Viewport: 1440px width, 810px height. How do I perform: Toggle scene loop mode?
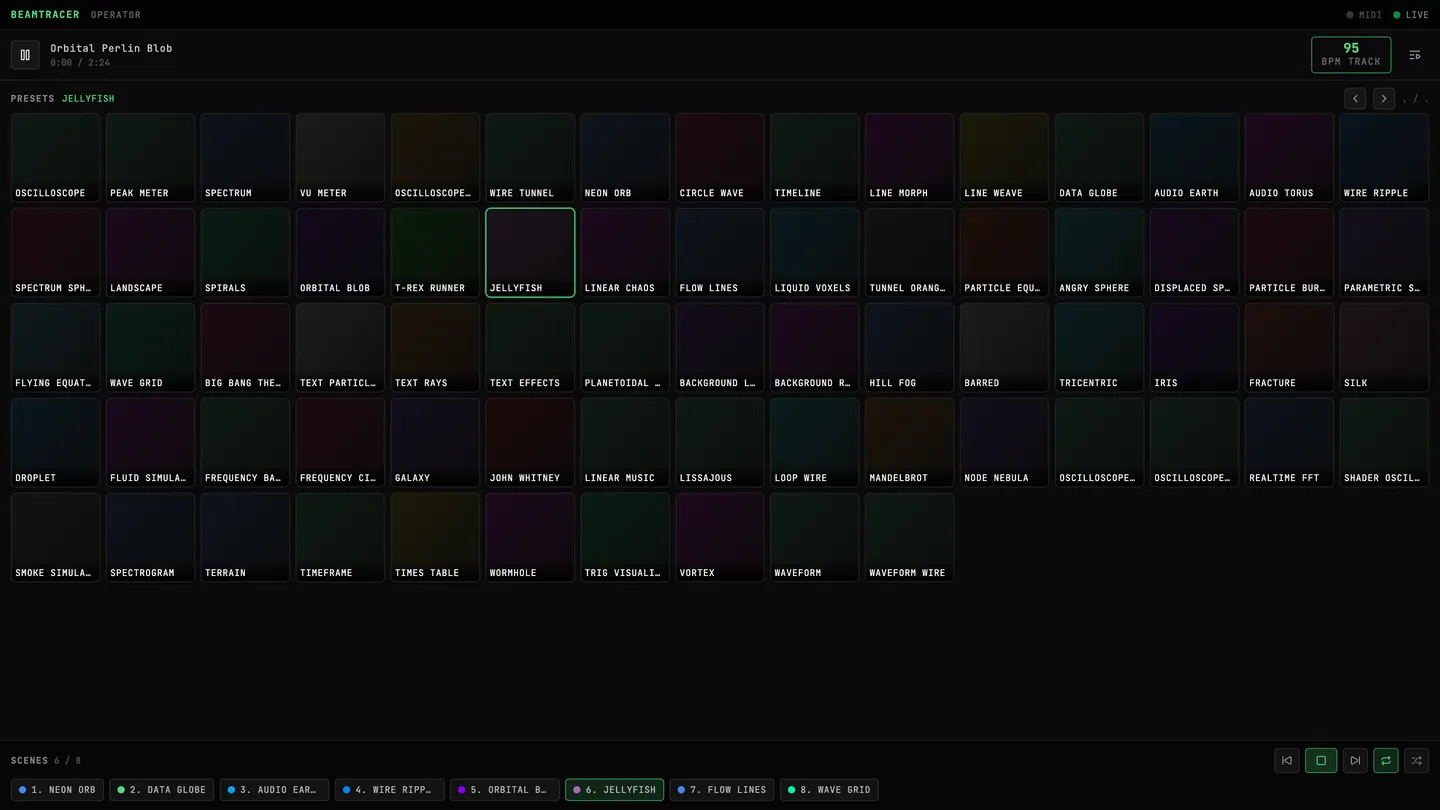[1386, 760]
